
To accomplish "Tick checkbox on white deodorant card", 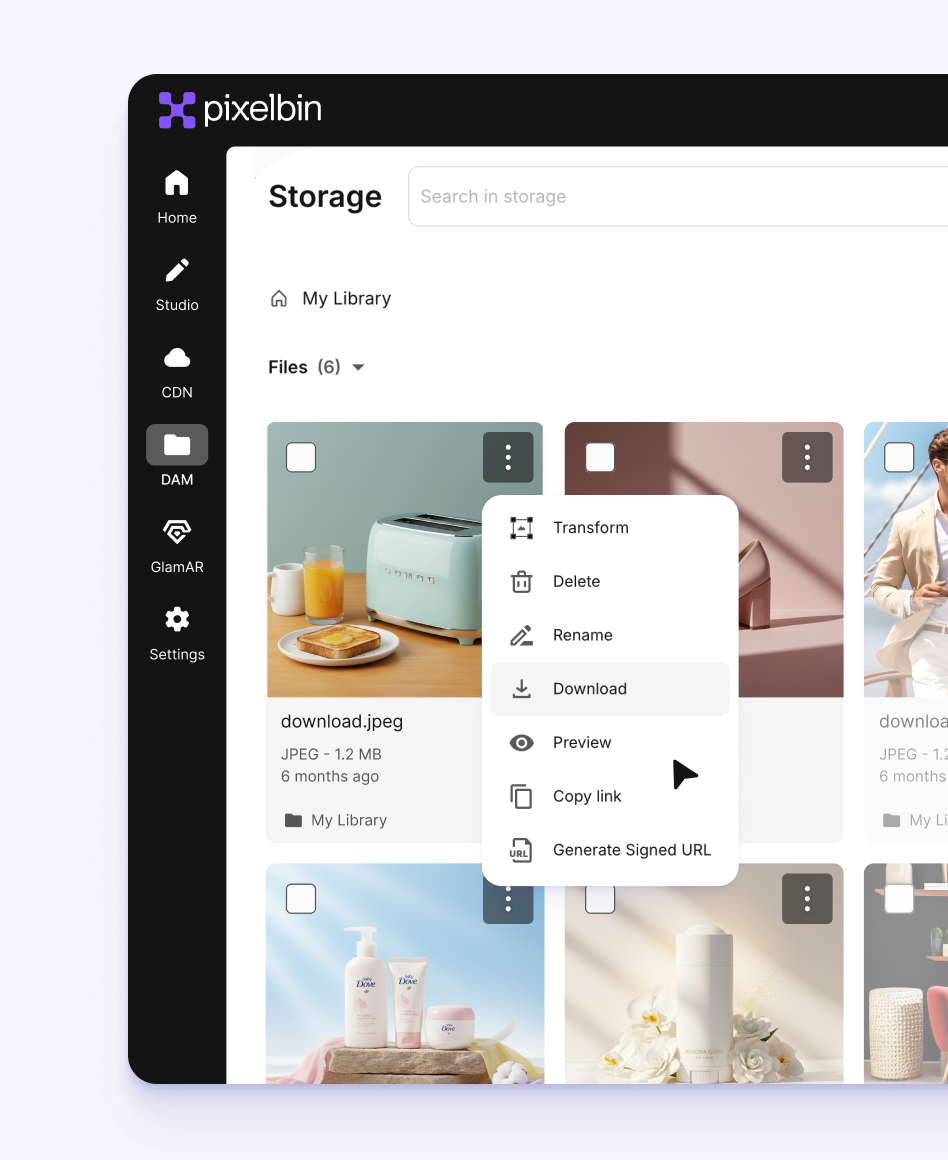I will [x=600, y=900].
